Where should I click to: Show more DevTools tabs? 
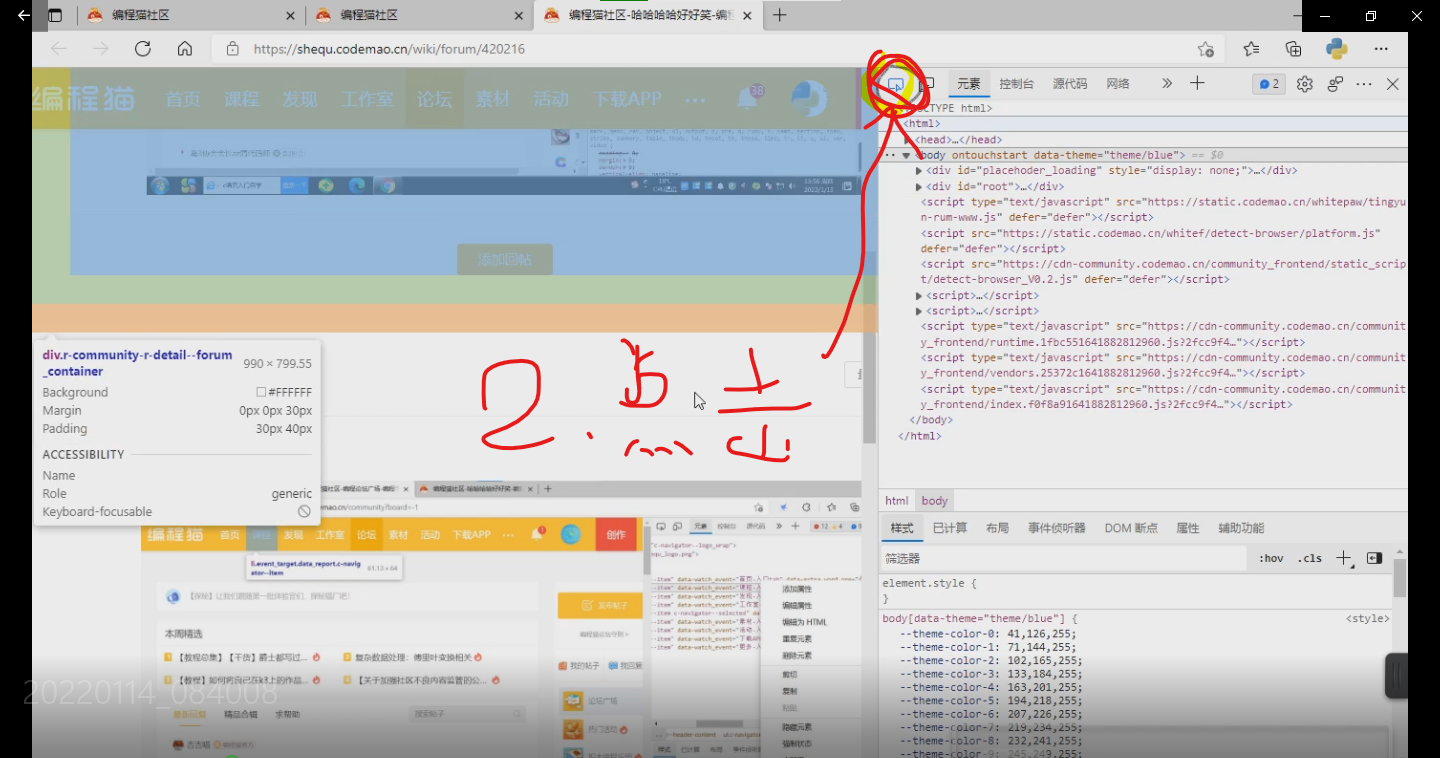(x=1166, y=84)
